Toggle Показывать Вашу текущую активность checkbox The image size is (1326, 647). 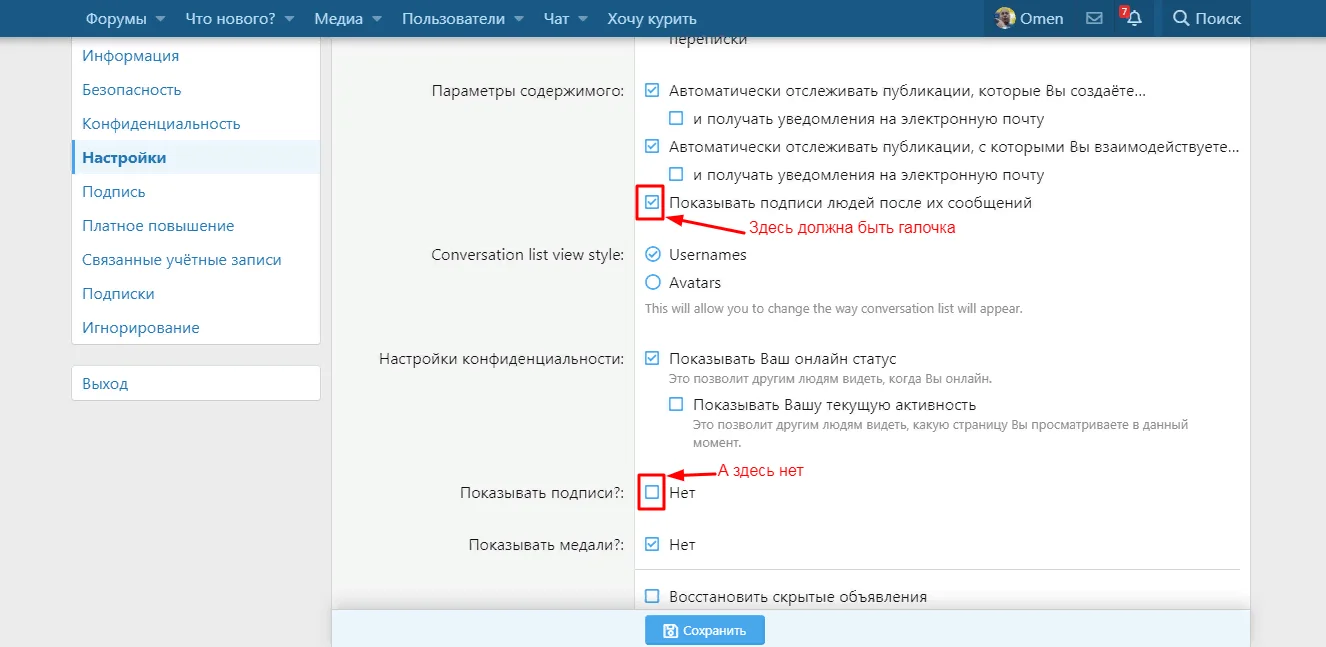pyautogui.click(x=676, y=404)
